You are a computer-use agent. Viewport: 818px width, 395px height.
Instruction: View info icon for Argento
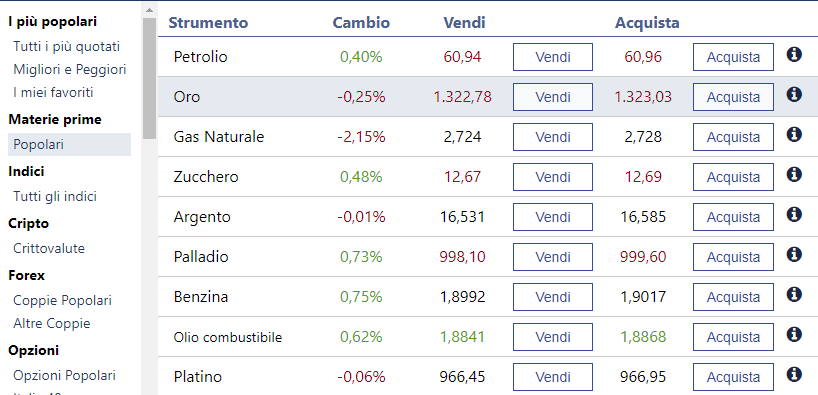793,214
